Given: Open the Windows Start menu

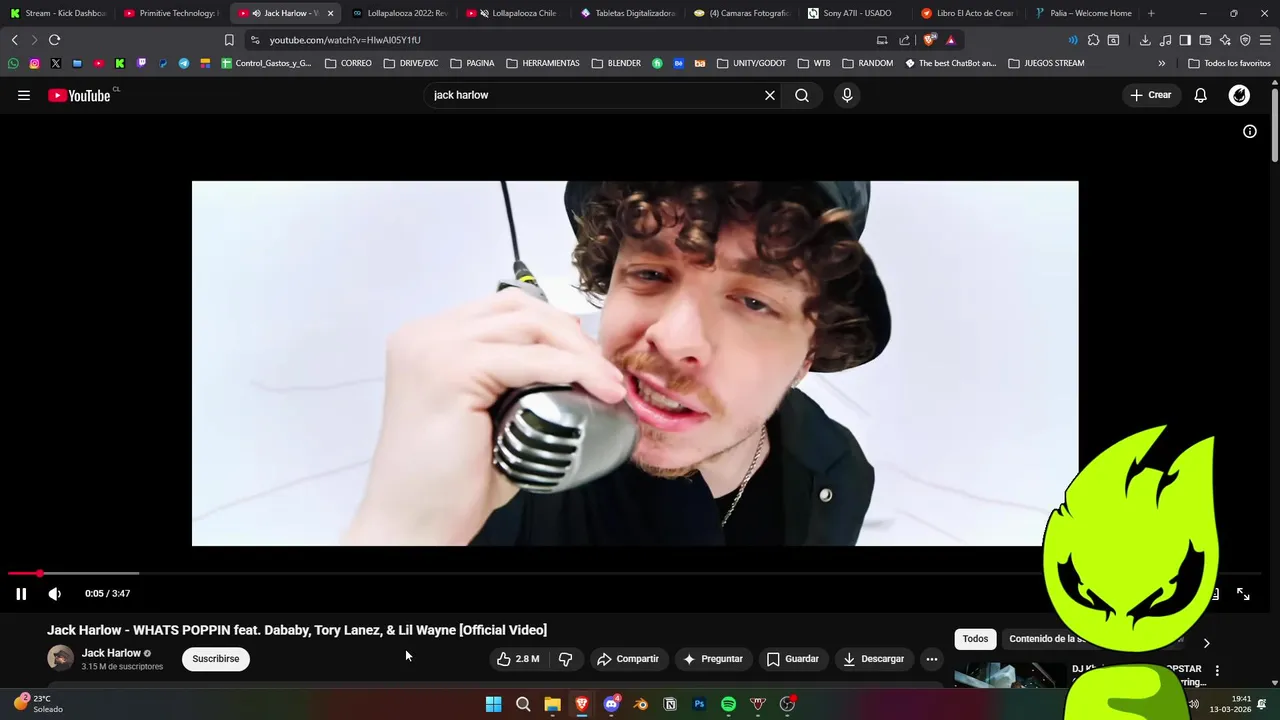Looking at the screenshot, I should [x=493, y=704].
